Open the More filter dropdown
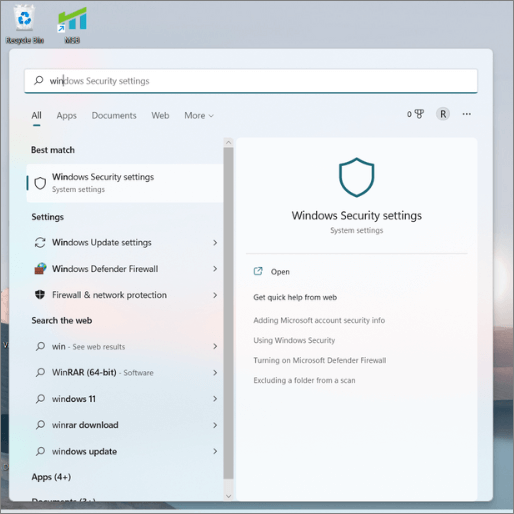The image size is (514, 514). tap(199, 115)
